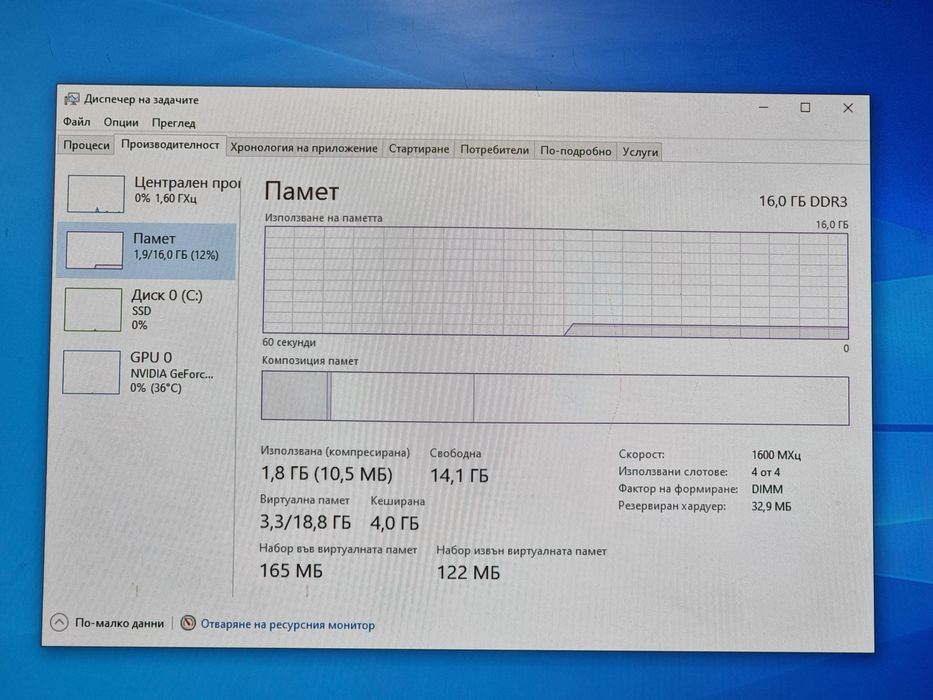Click the GPU mini graph thumbnail
The height and width of the screenshot is (700, 933).
(x=92, y=372)
